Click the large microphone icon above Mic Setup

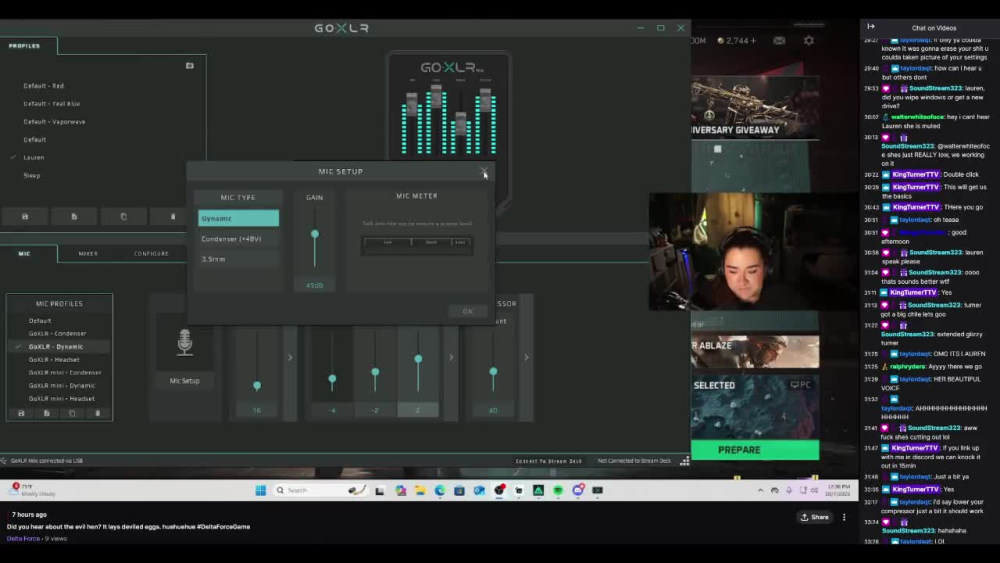[184, 342]
